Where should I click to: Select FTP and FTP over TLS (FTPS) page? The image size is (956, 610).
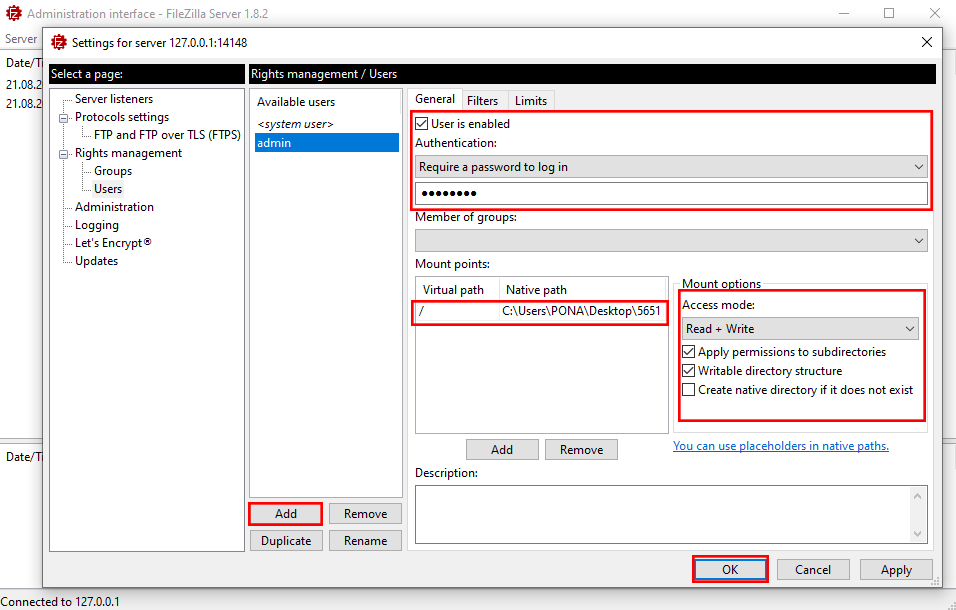(x=167, y=135)
